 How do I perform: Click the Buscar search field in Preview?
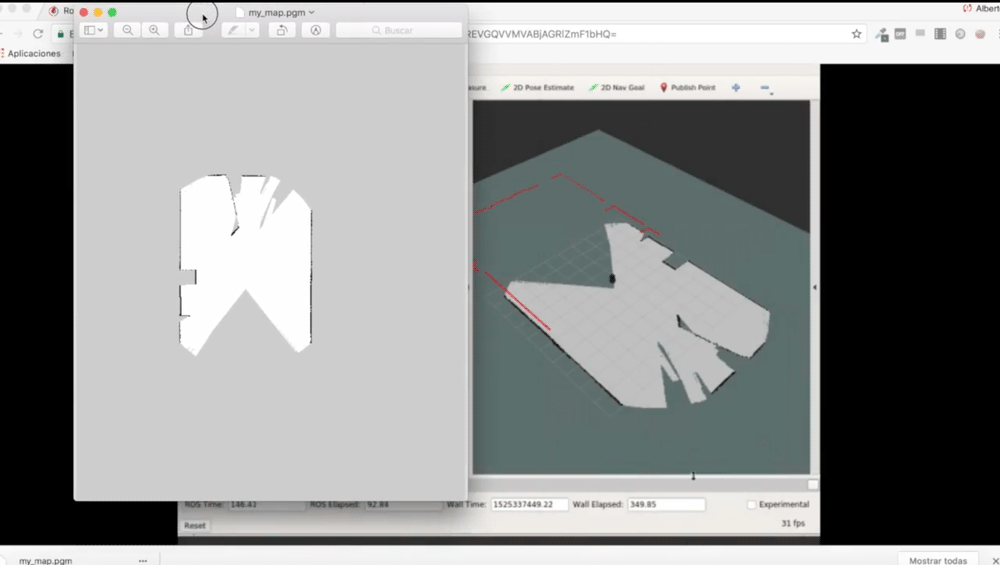coord(398,31)
